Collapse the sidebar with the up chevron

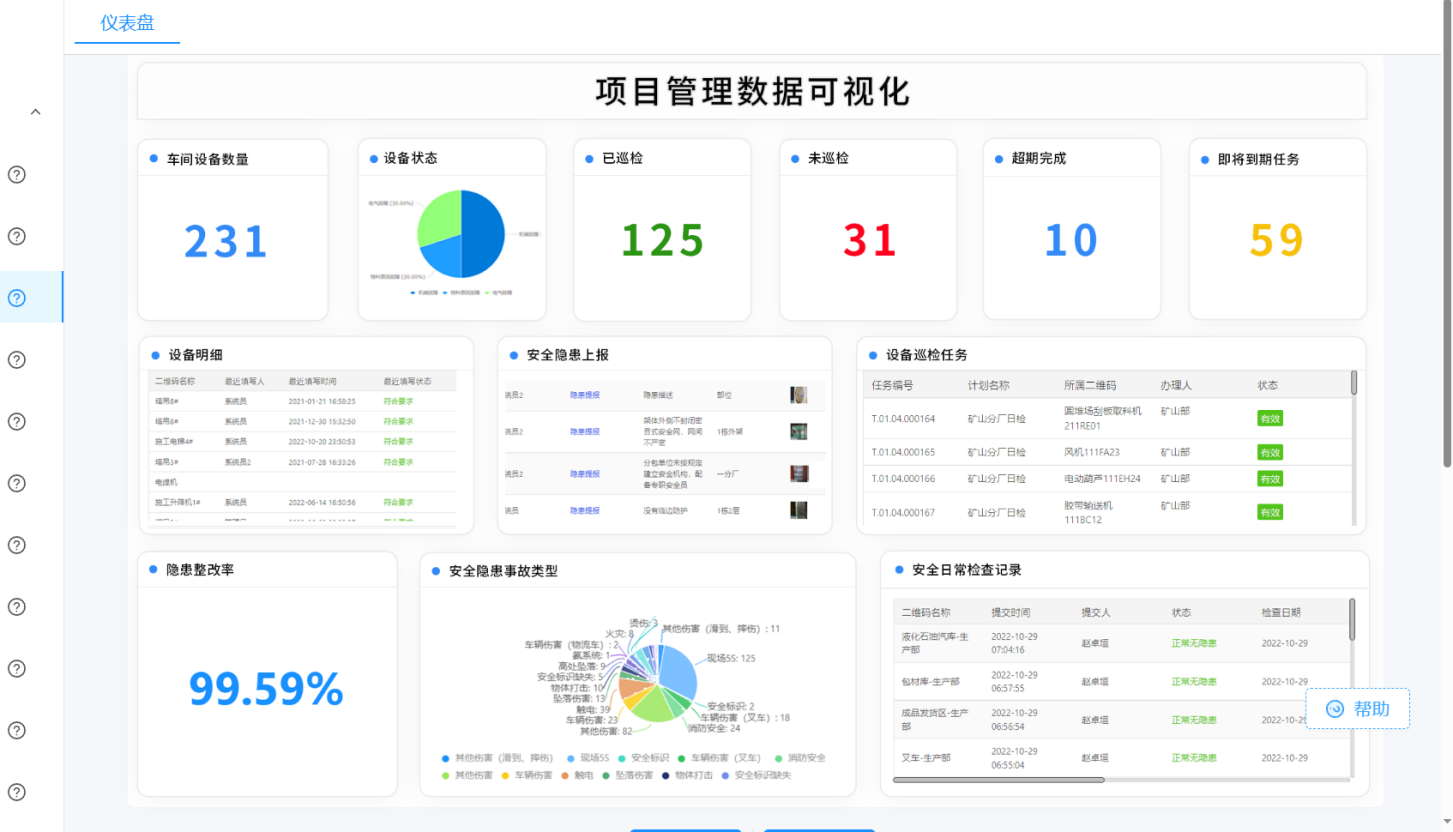pos(35,112)
